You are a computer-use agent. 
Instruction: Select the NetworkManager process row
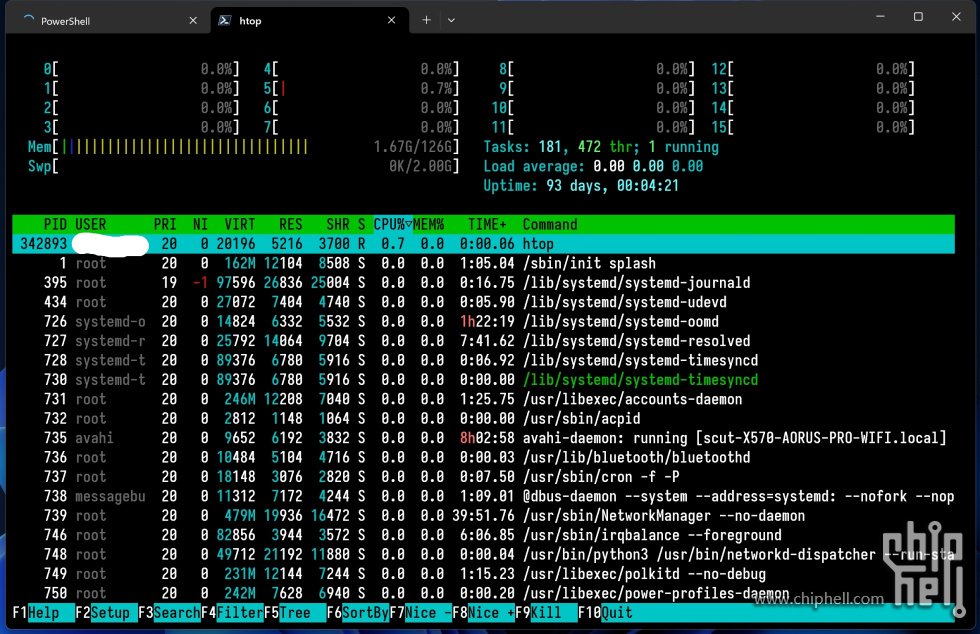click(483, 515)
